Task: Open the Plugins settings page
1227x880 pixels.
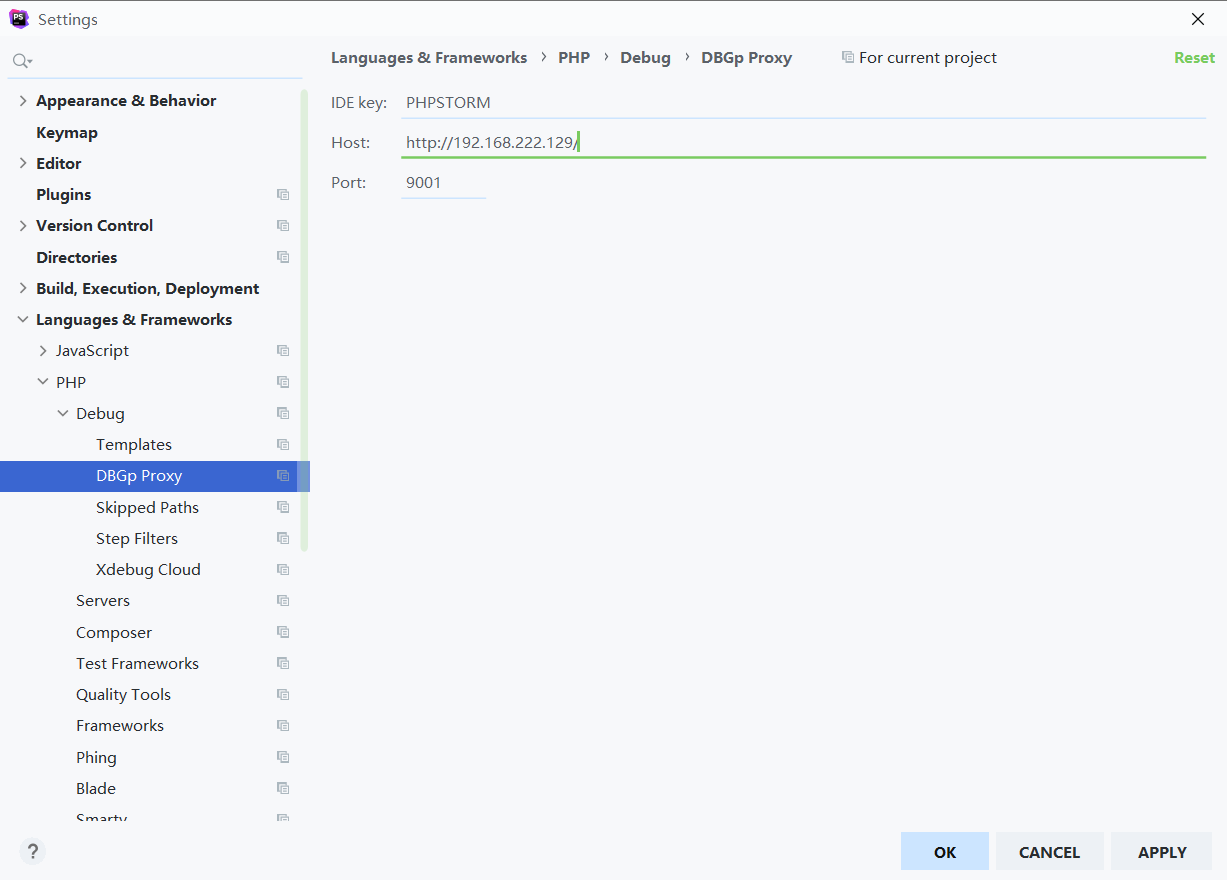Action: coord(64,195)
